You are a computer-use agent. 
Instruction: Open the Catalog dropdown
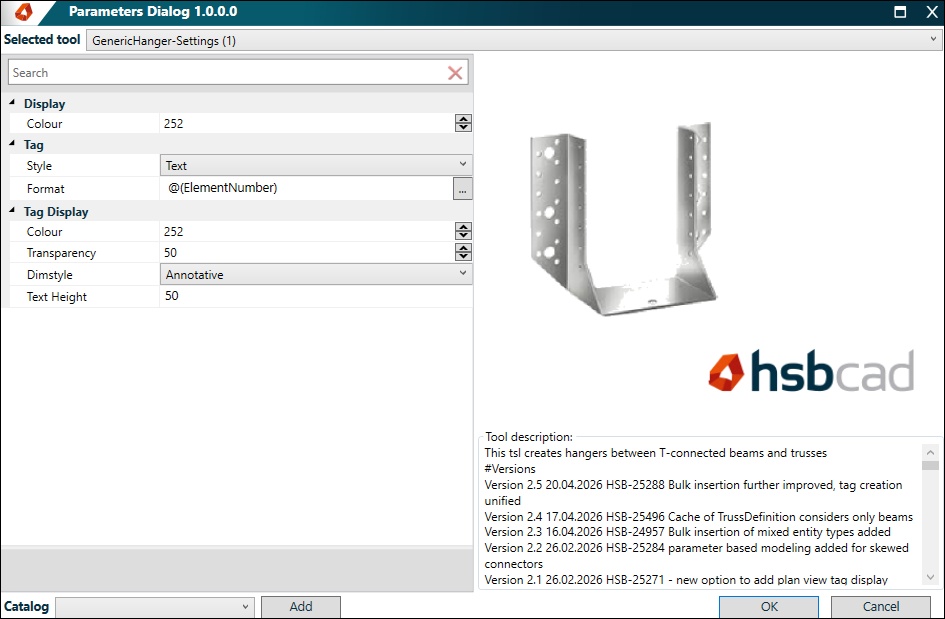[x=154, y=606]
